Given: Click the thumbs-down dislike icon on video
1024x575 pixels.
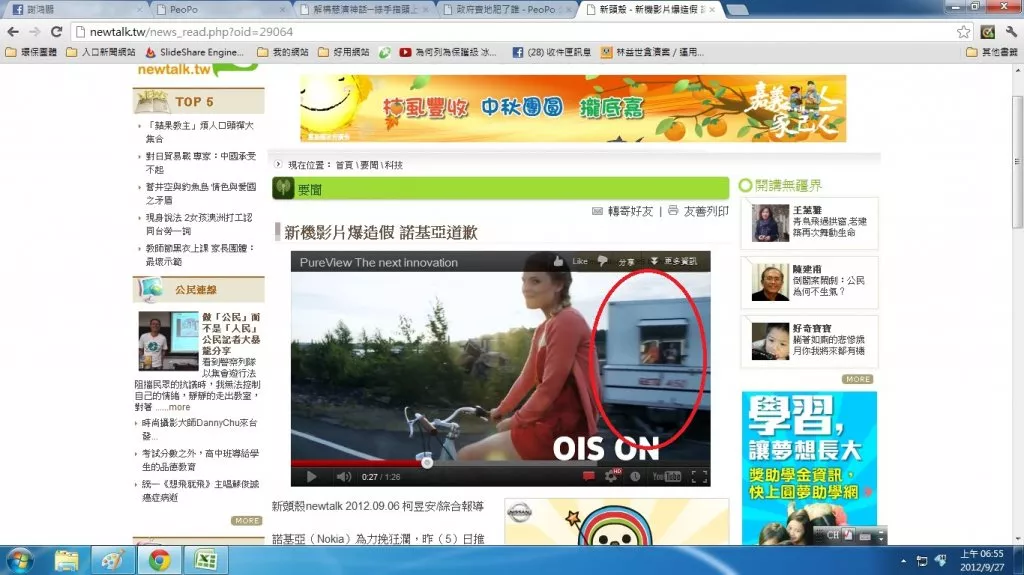Looking at the screenshot, I should (x=602, y=261).
